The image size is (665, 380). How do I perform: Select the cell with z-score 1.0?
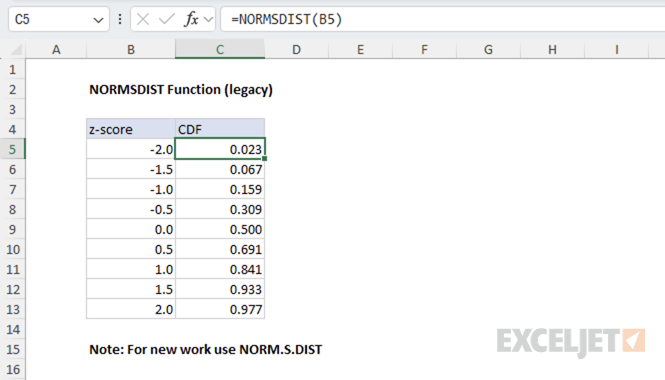[x=131, y=269]
